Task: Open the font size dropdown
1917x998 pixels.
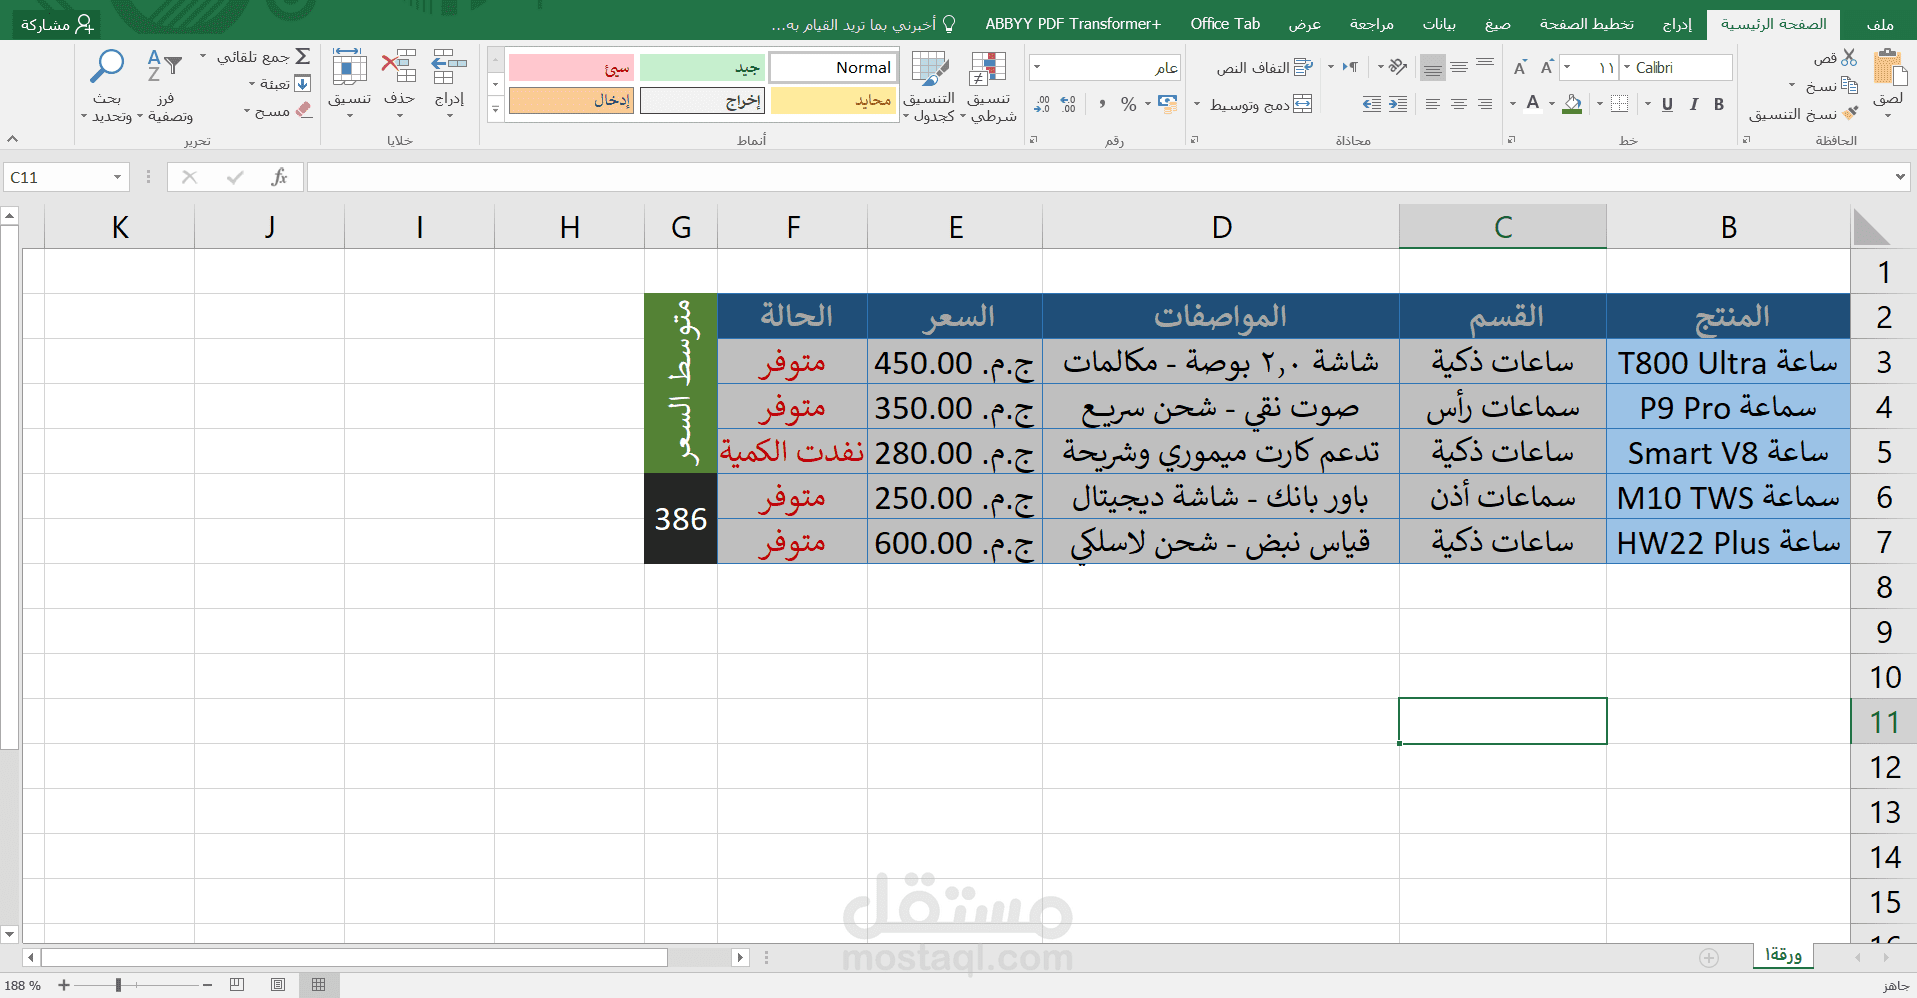Action: (1567, 67)
